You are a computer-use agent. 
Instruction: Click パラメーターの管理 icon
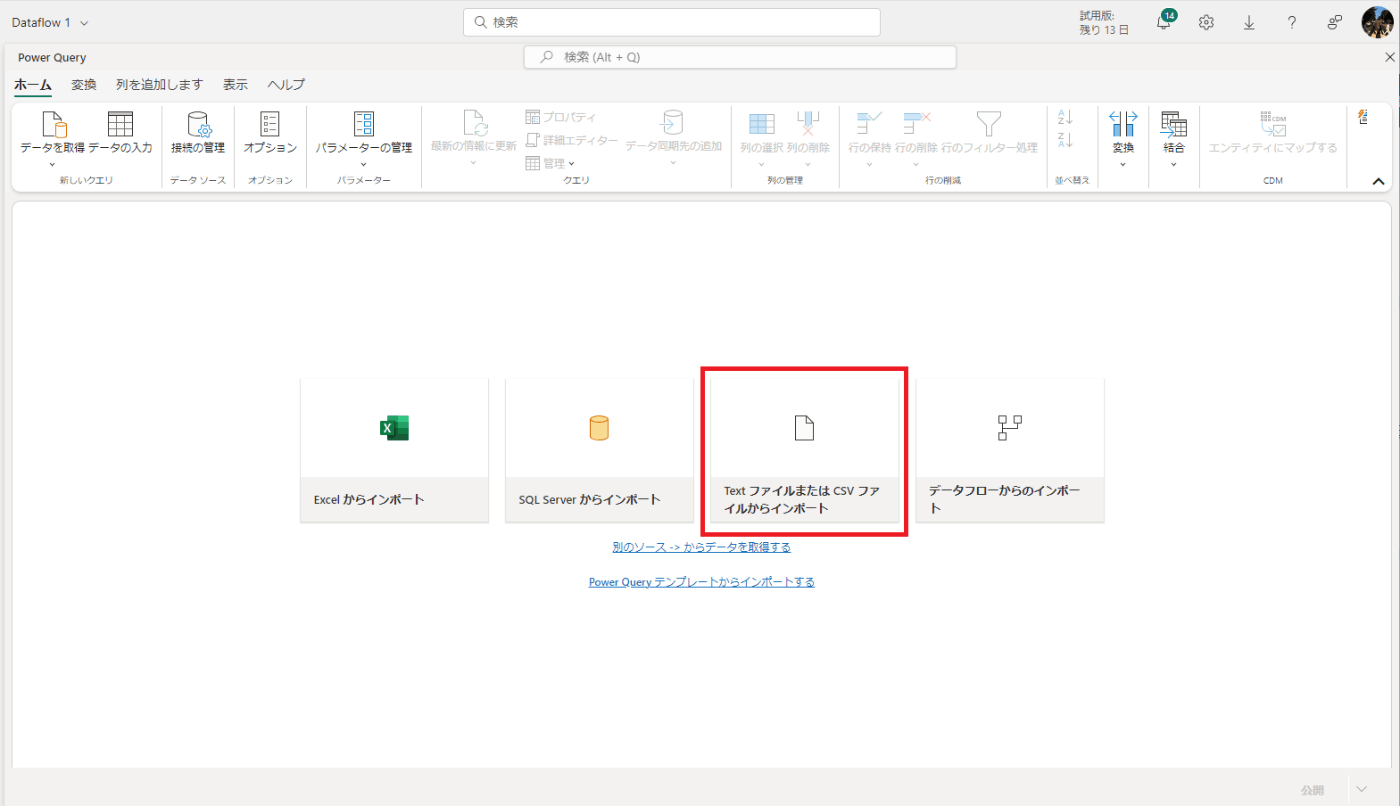click(x=364, y=124)
